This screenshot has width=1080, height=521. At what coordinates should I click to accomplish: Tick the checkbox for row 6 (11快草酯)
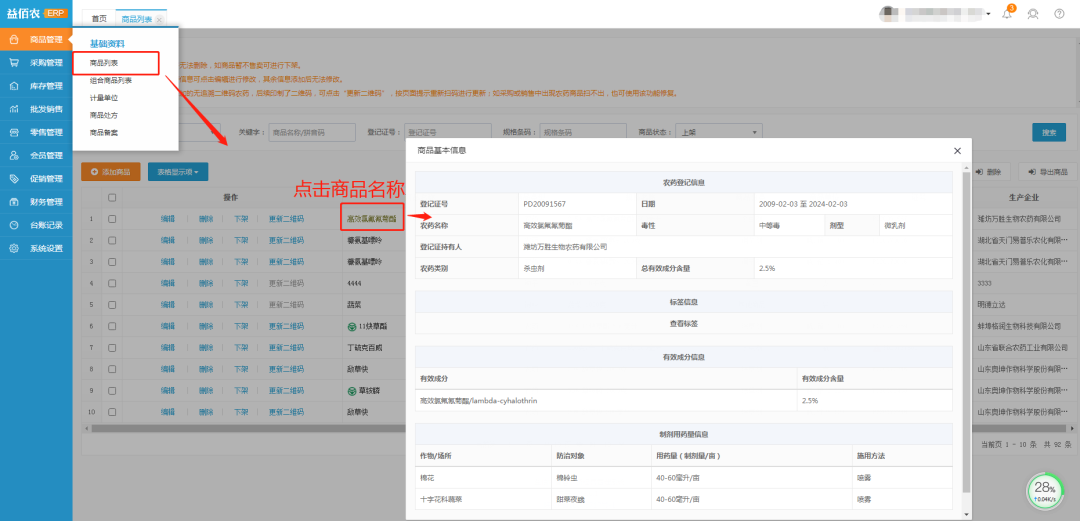point(112,326)
